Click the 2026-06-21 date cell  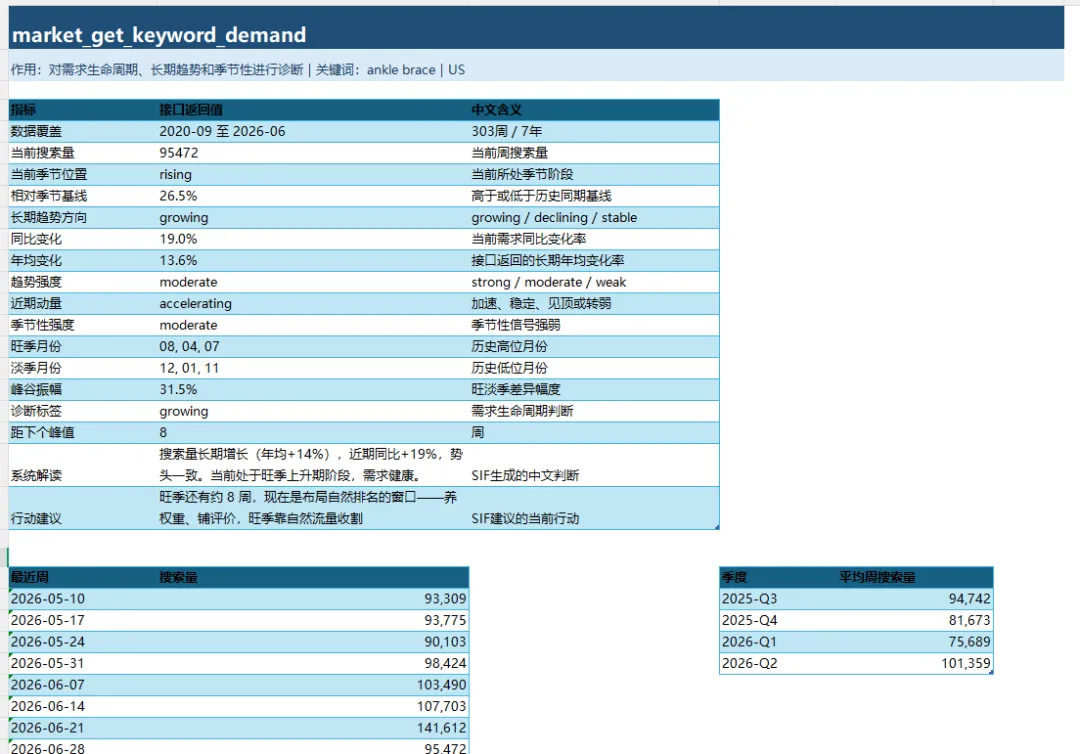[x=83, y=728]
